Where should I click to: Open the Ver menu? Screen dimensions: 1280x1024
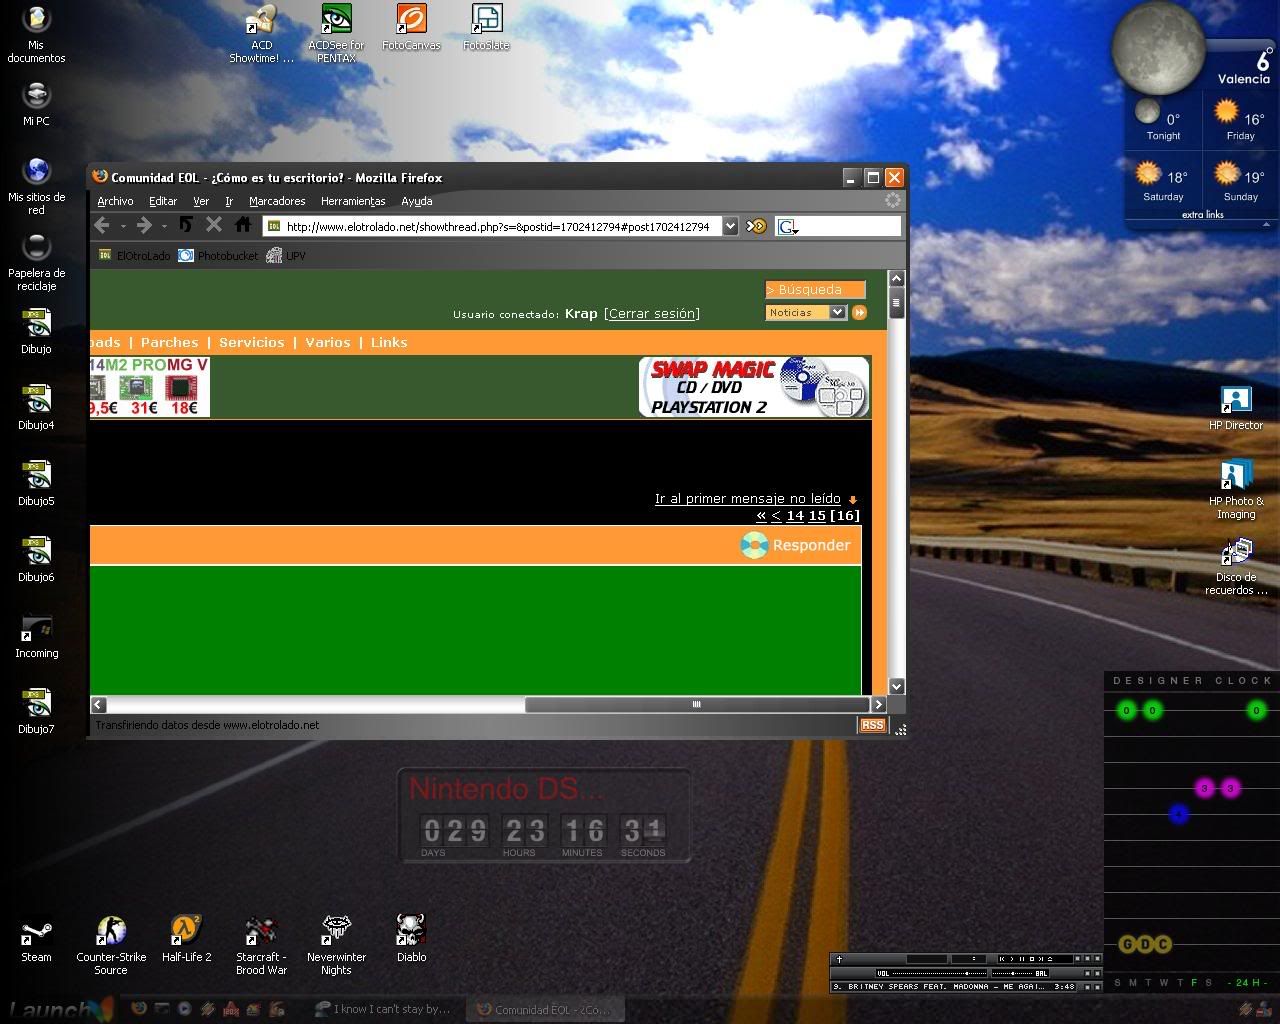[201, 201]
